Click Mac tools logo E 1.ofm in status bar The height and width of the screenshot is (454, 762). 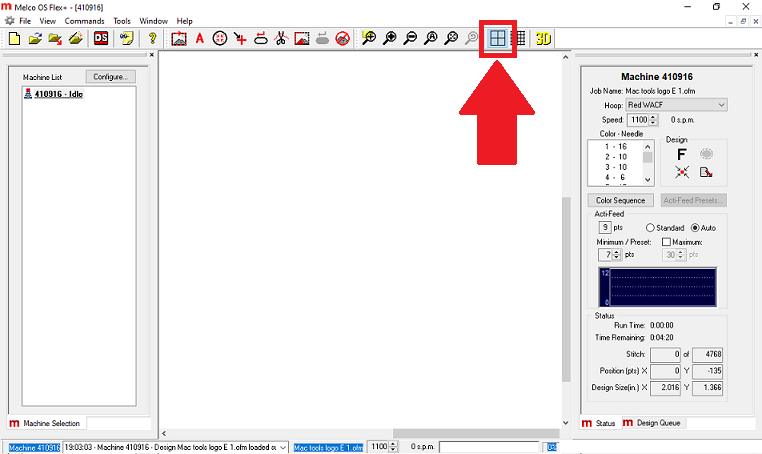tap(329, 448)
